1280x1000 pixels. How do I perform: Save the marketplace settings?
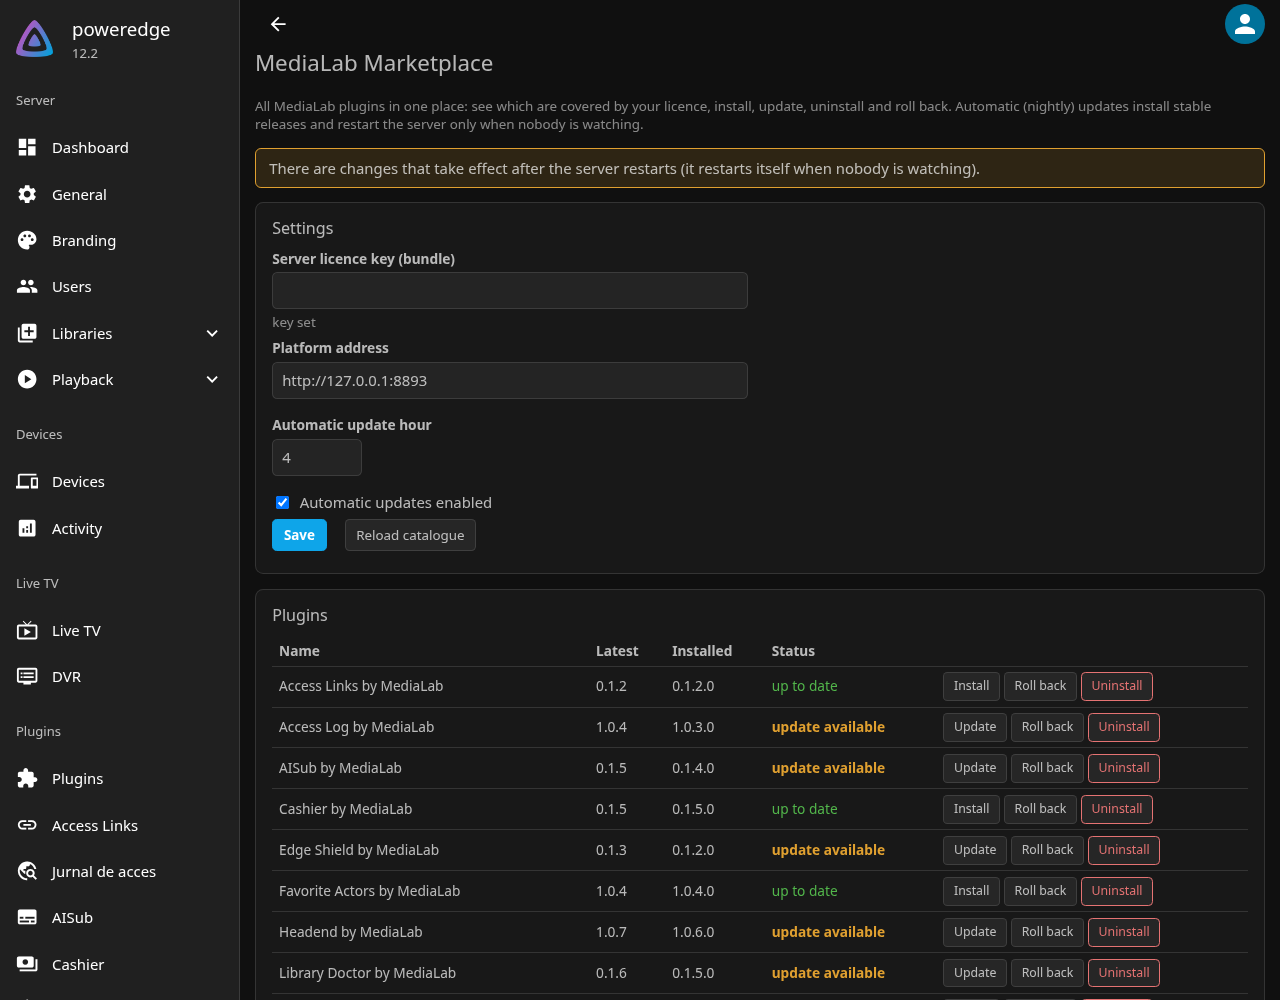299,535
